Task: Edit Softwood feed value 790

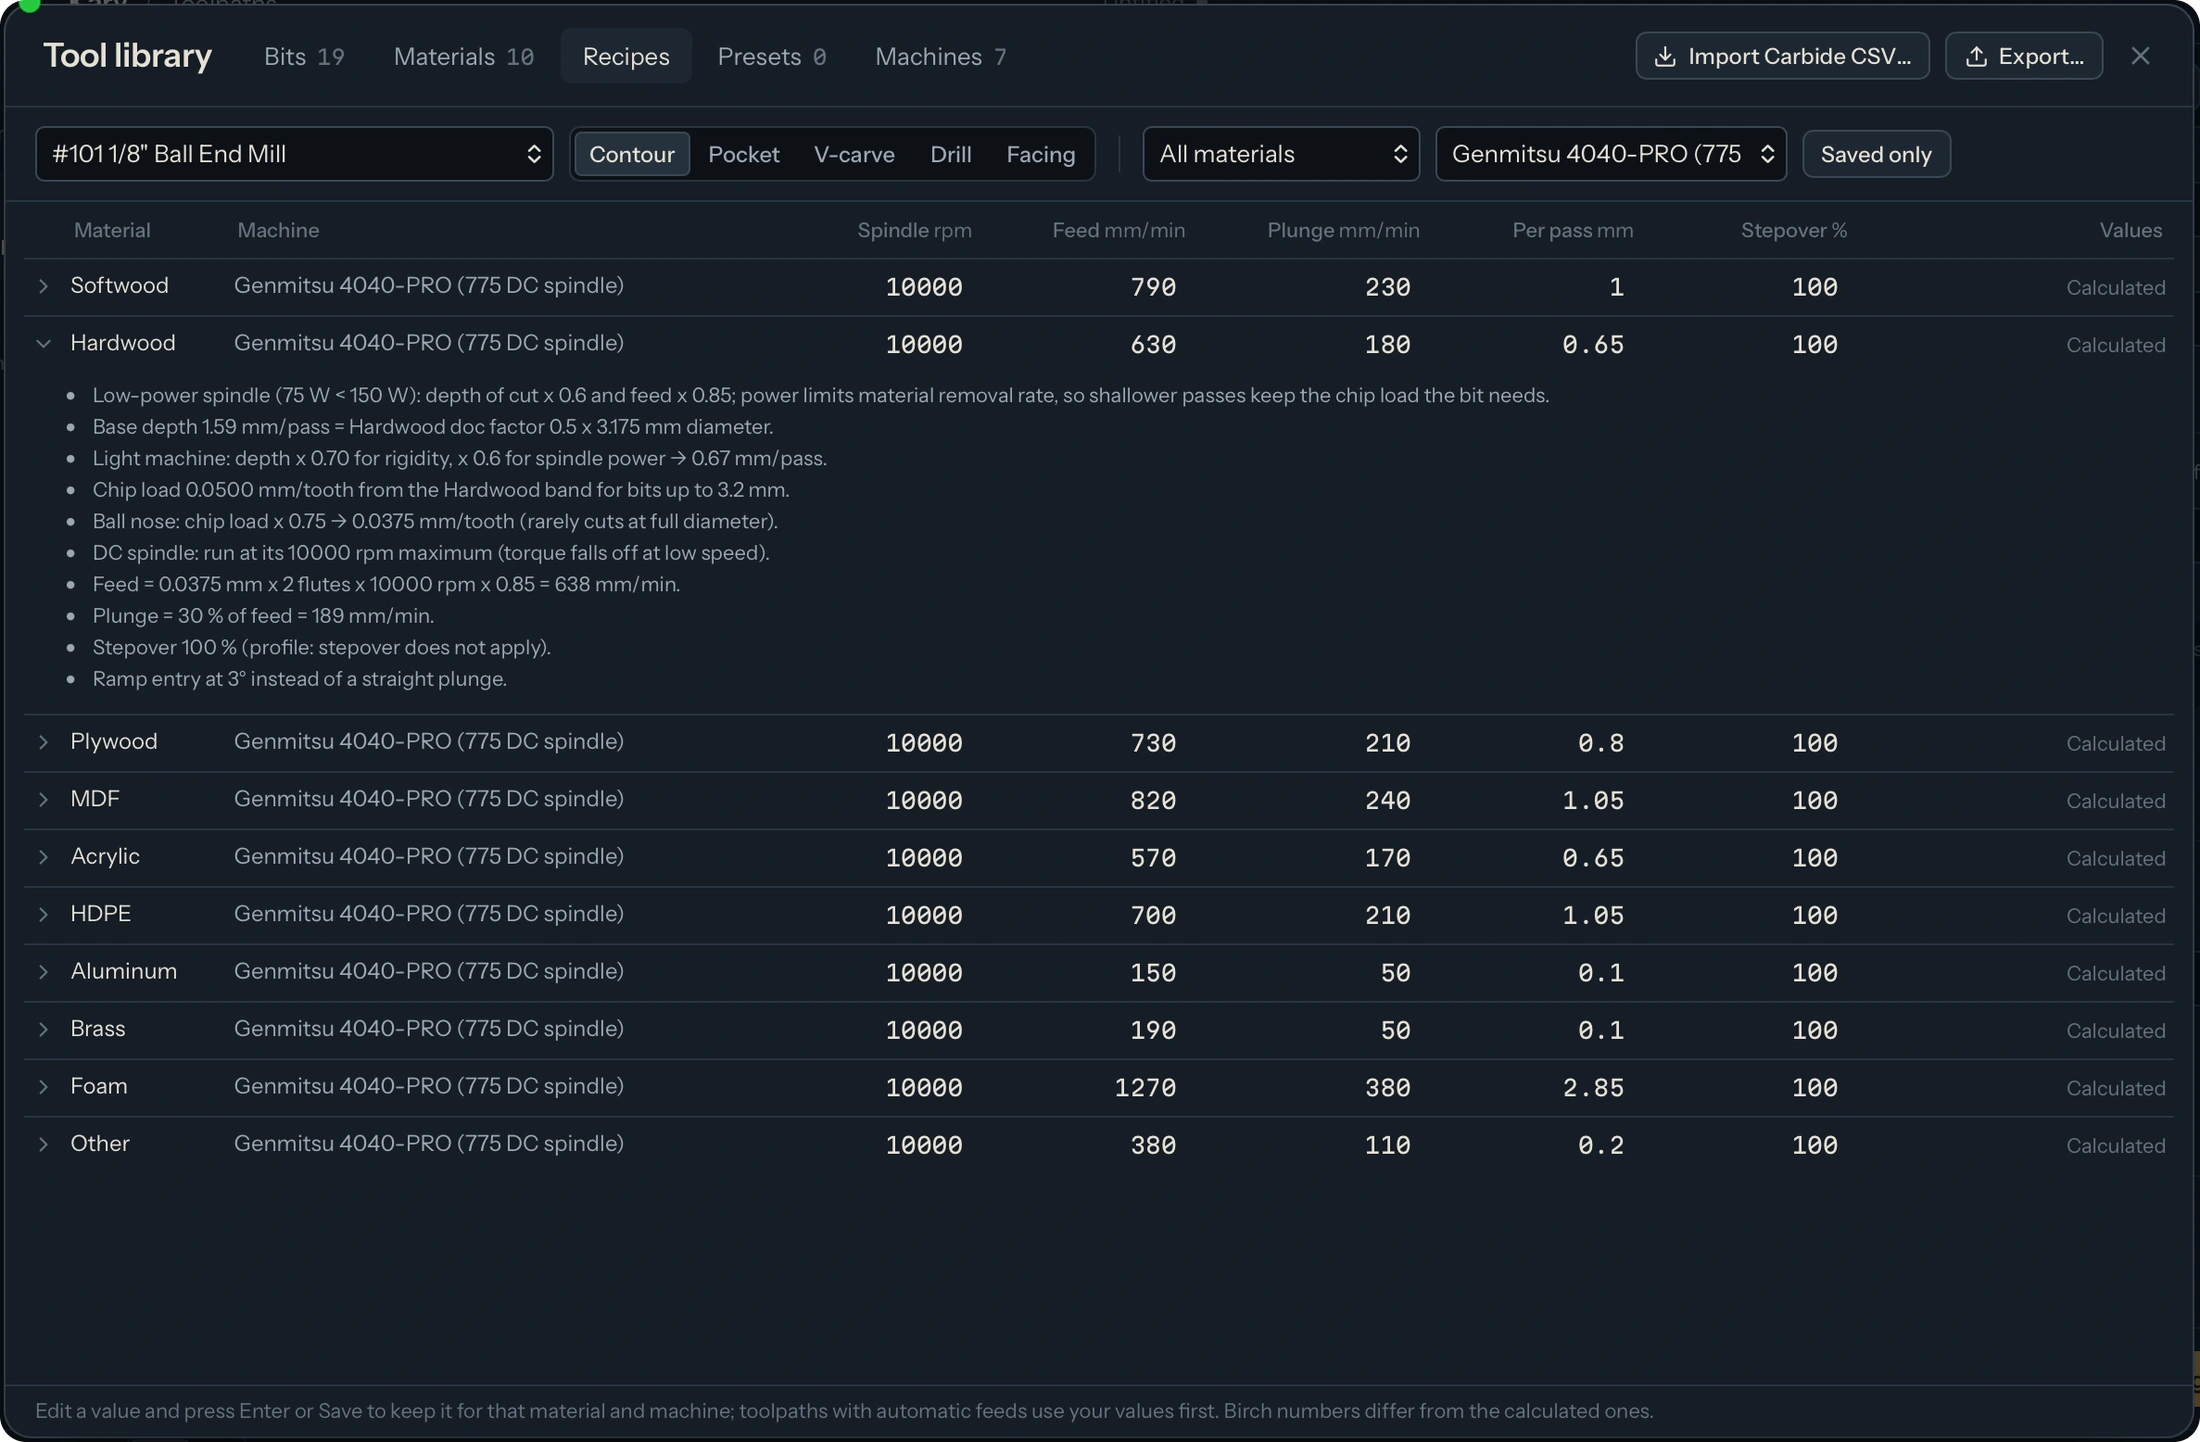Action: [1152, 288]
